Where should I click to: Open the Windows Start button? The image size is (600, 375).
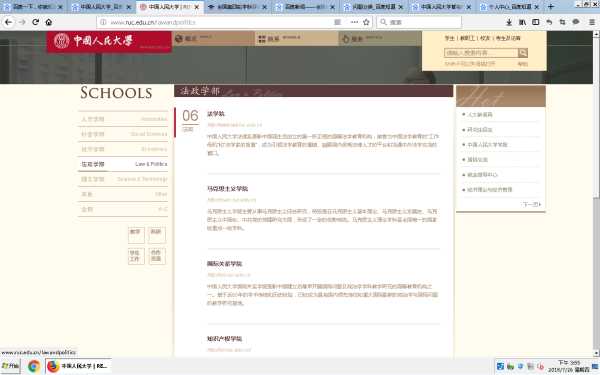(10, 366)
